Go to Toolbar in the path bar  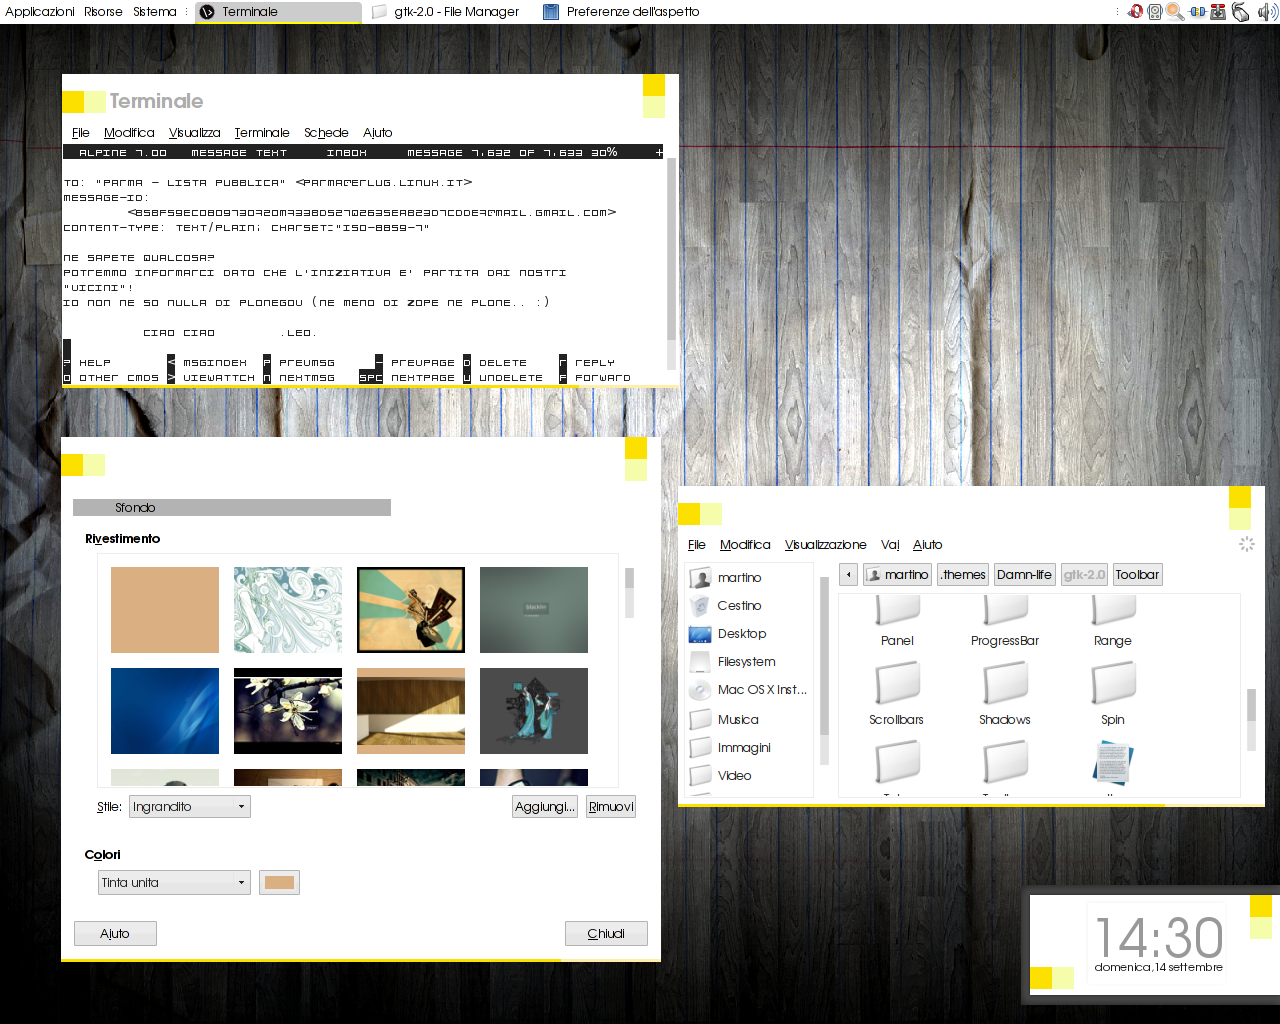(1137, 574)
